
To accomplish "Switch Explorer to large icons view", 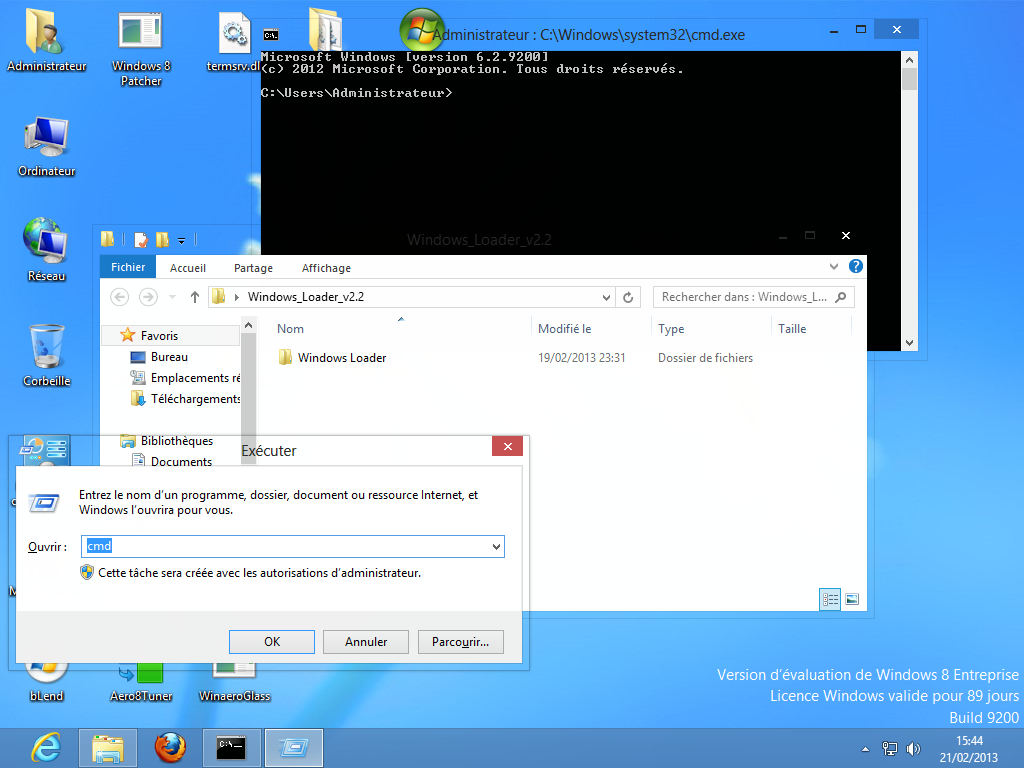I will (x=852, y=599).
